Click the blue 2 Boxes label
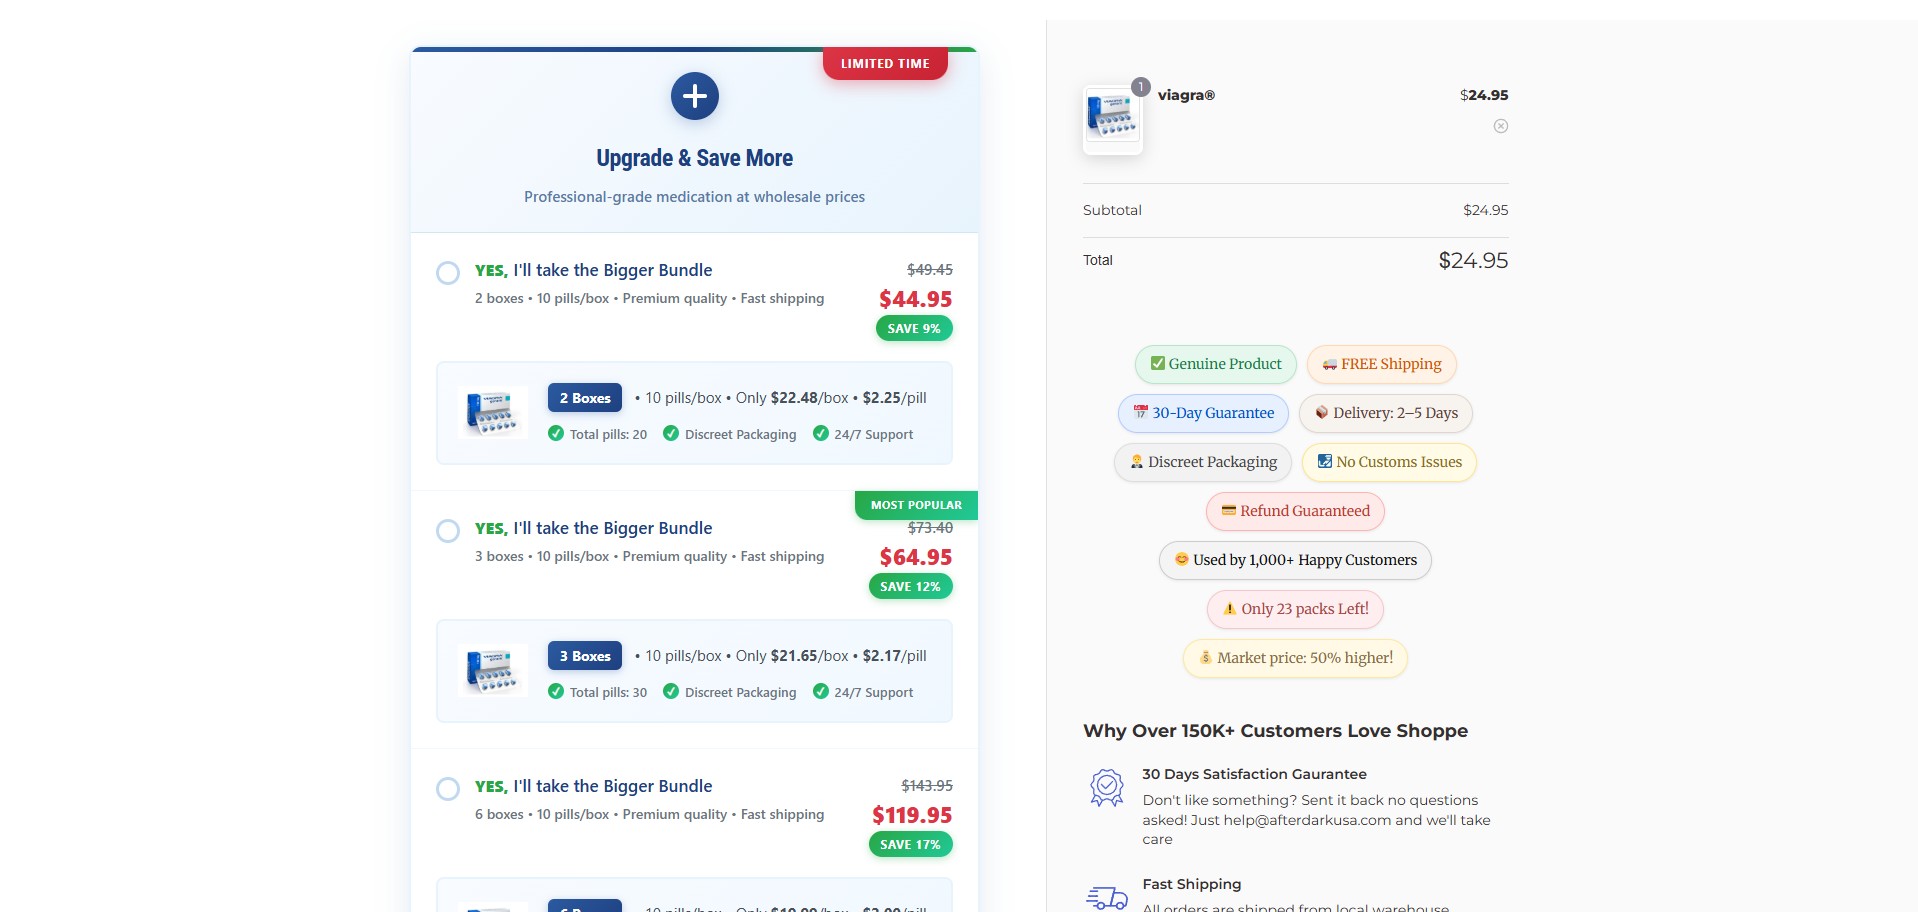This screenshot has height=912, width=1918. 585,398
